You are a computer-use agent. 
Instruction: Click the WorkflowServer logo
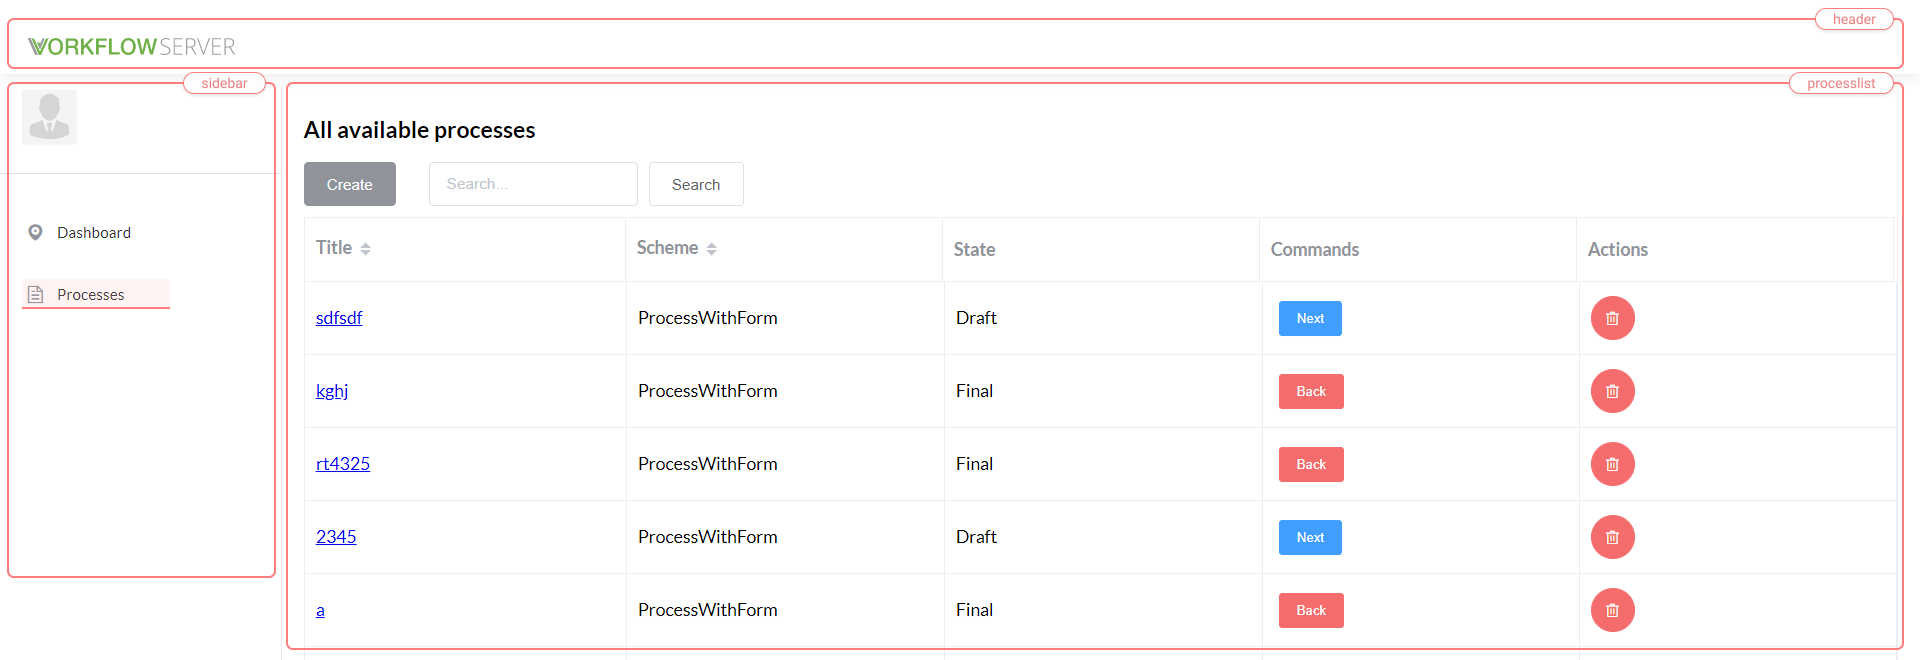[132, 47]
